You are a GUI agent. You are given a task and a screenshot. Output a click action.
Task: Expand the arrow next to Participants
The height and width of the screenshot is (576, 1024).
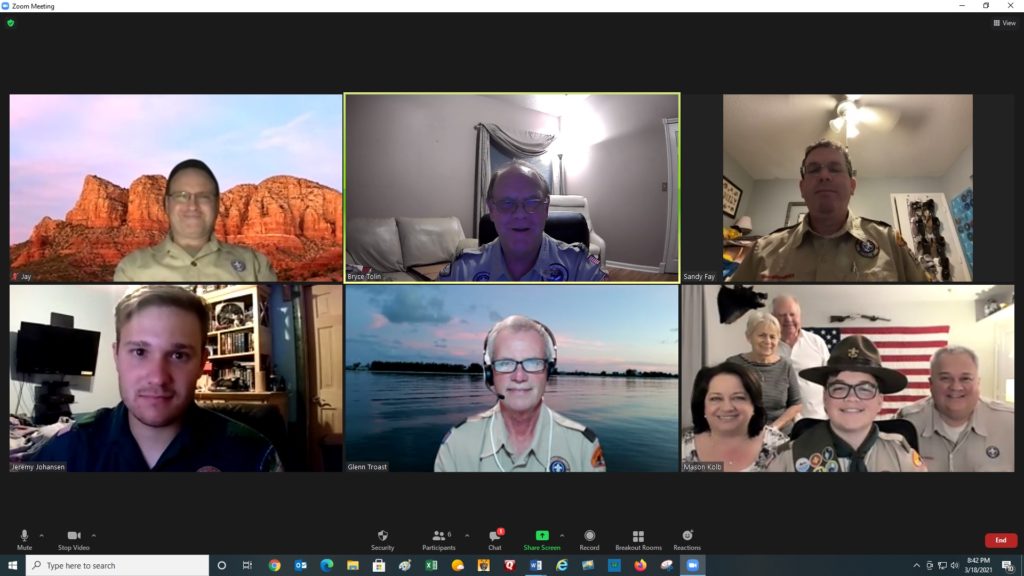[466, 535]
